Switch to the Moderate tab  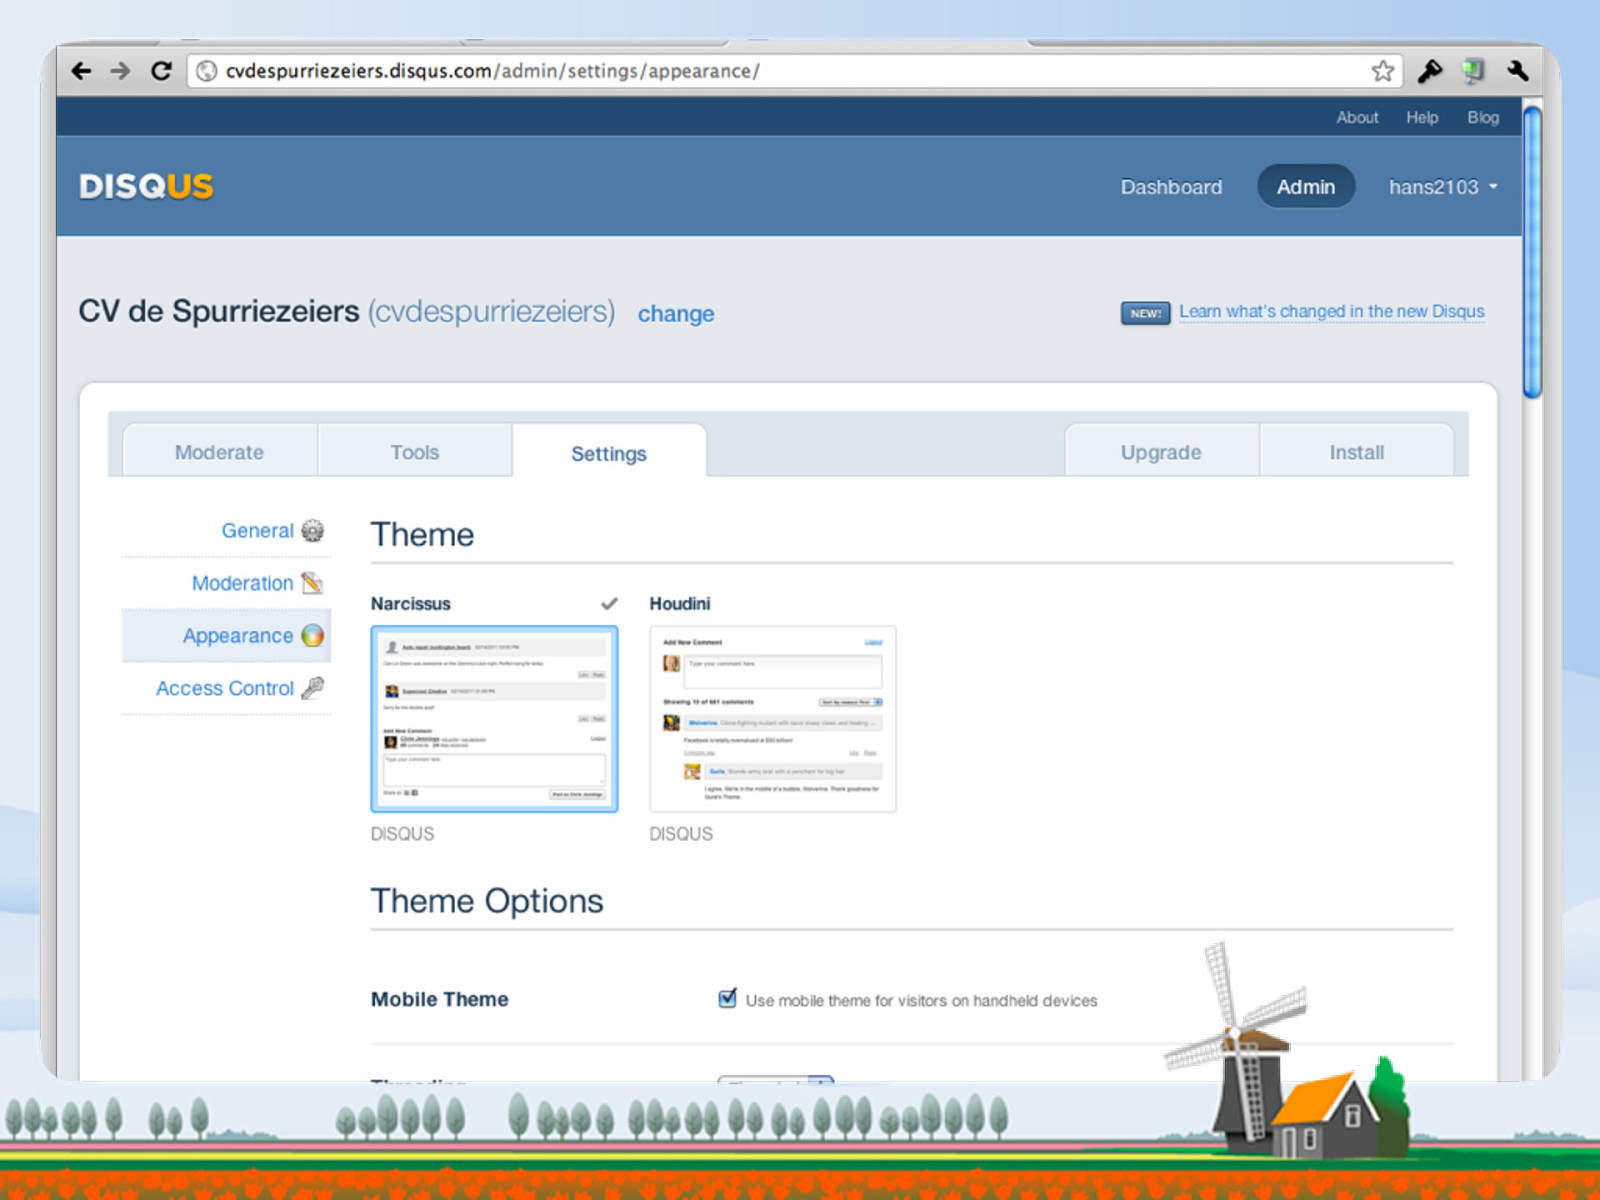219,452
